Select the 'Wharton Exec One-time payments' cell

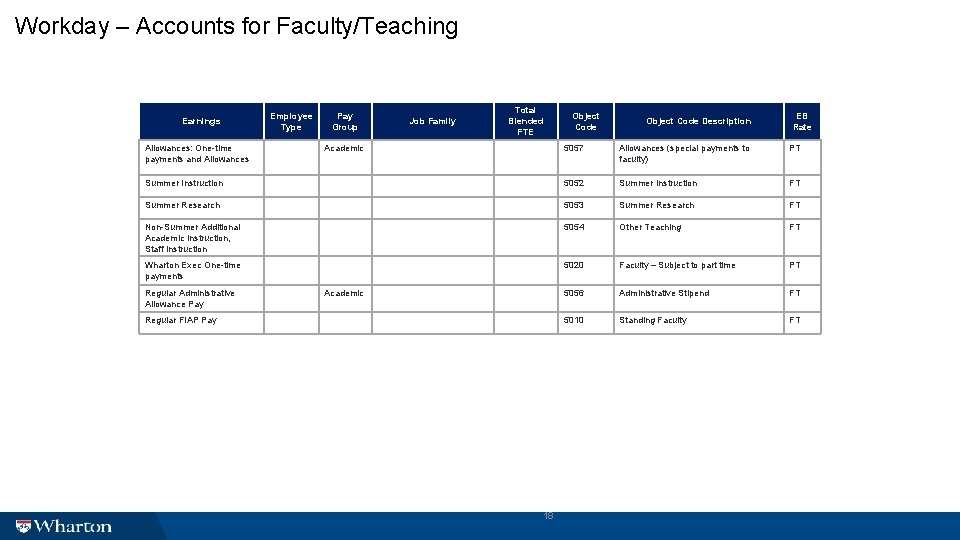(201, 271)
